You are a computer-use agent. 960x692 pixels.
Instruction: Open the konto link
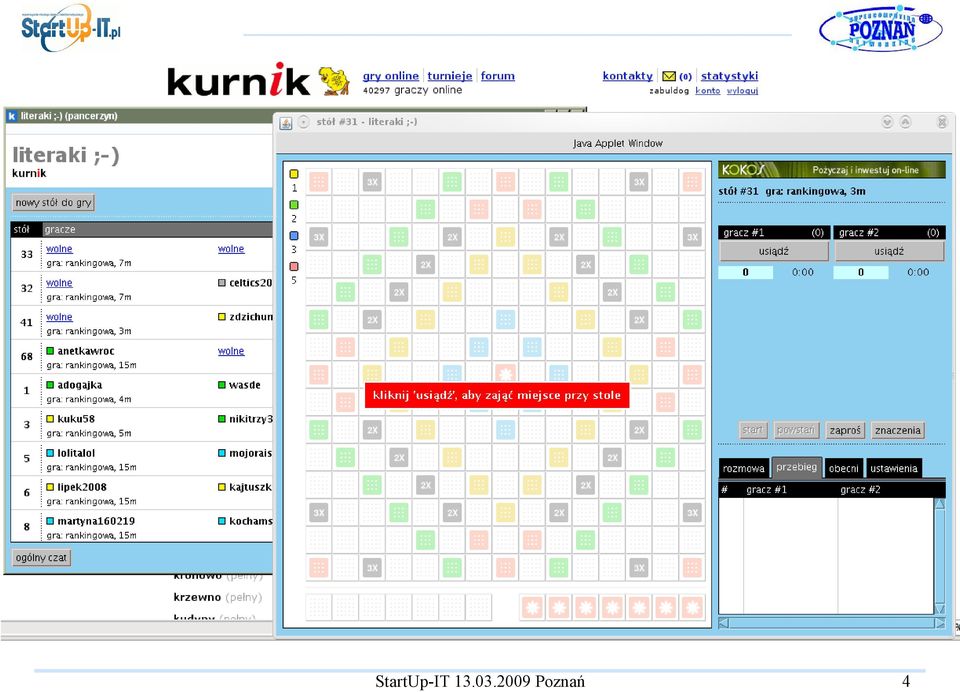[x=708, y=91]
